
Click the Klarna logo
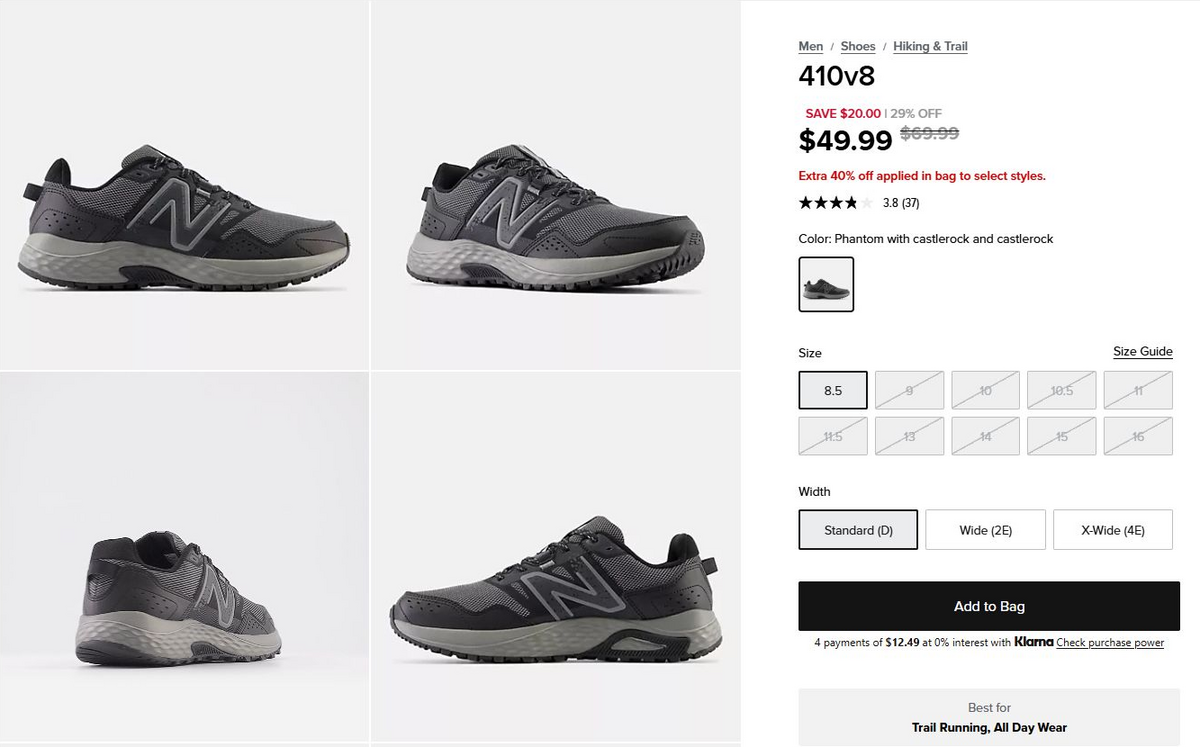point(1034,642)
